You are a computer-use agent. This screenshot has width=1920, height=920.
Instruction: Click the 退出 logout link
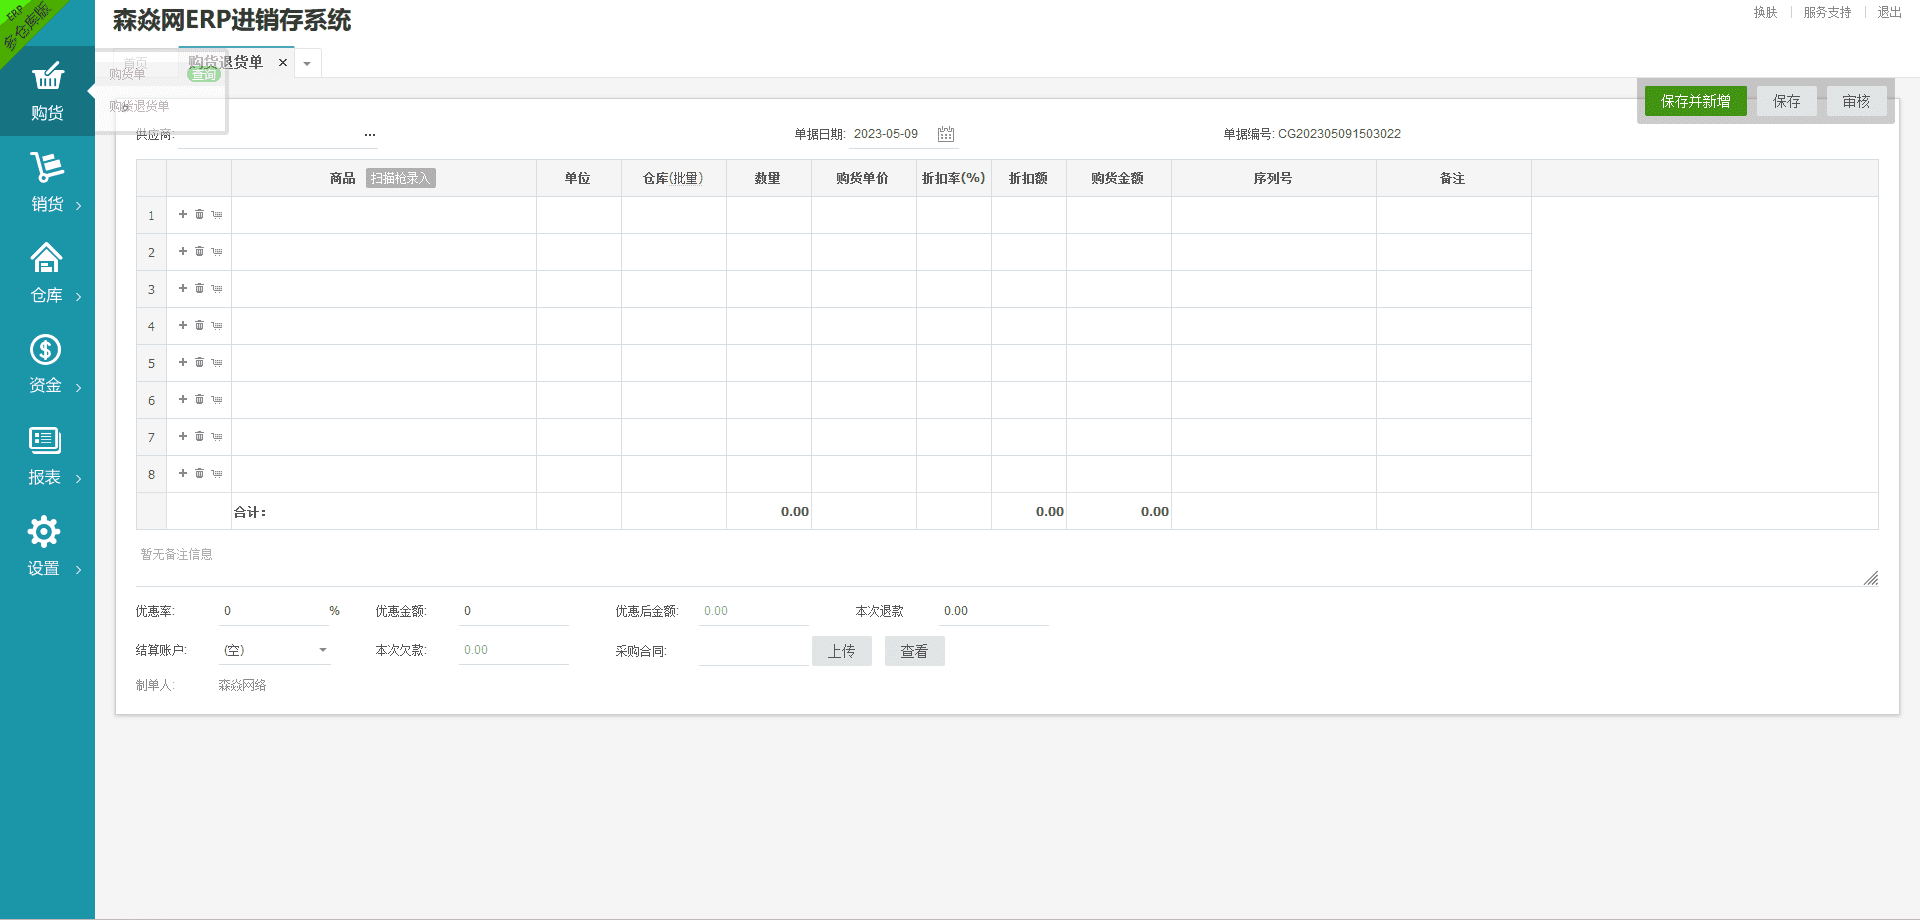pos(1890,12)
